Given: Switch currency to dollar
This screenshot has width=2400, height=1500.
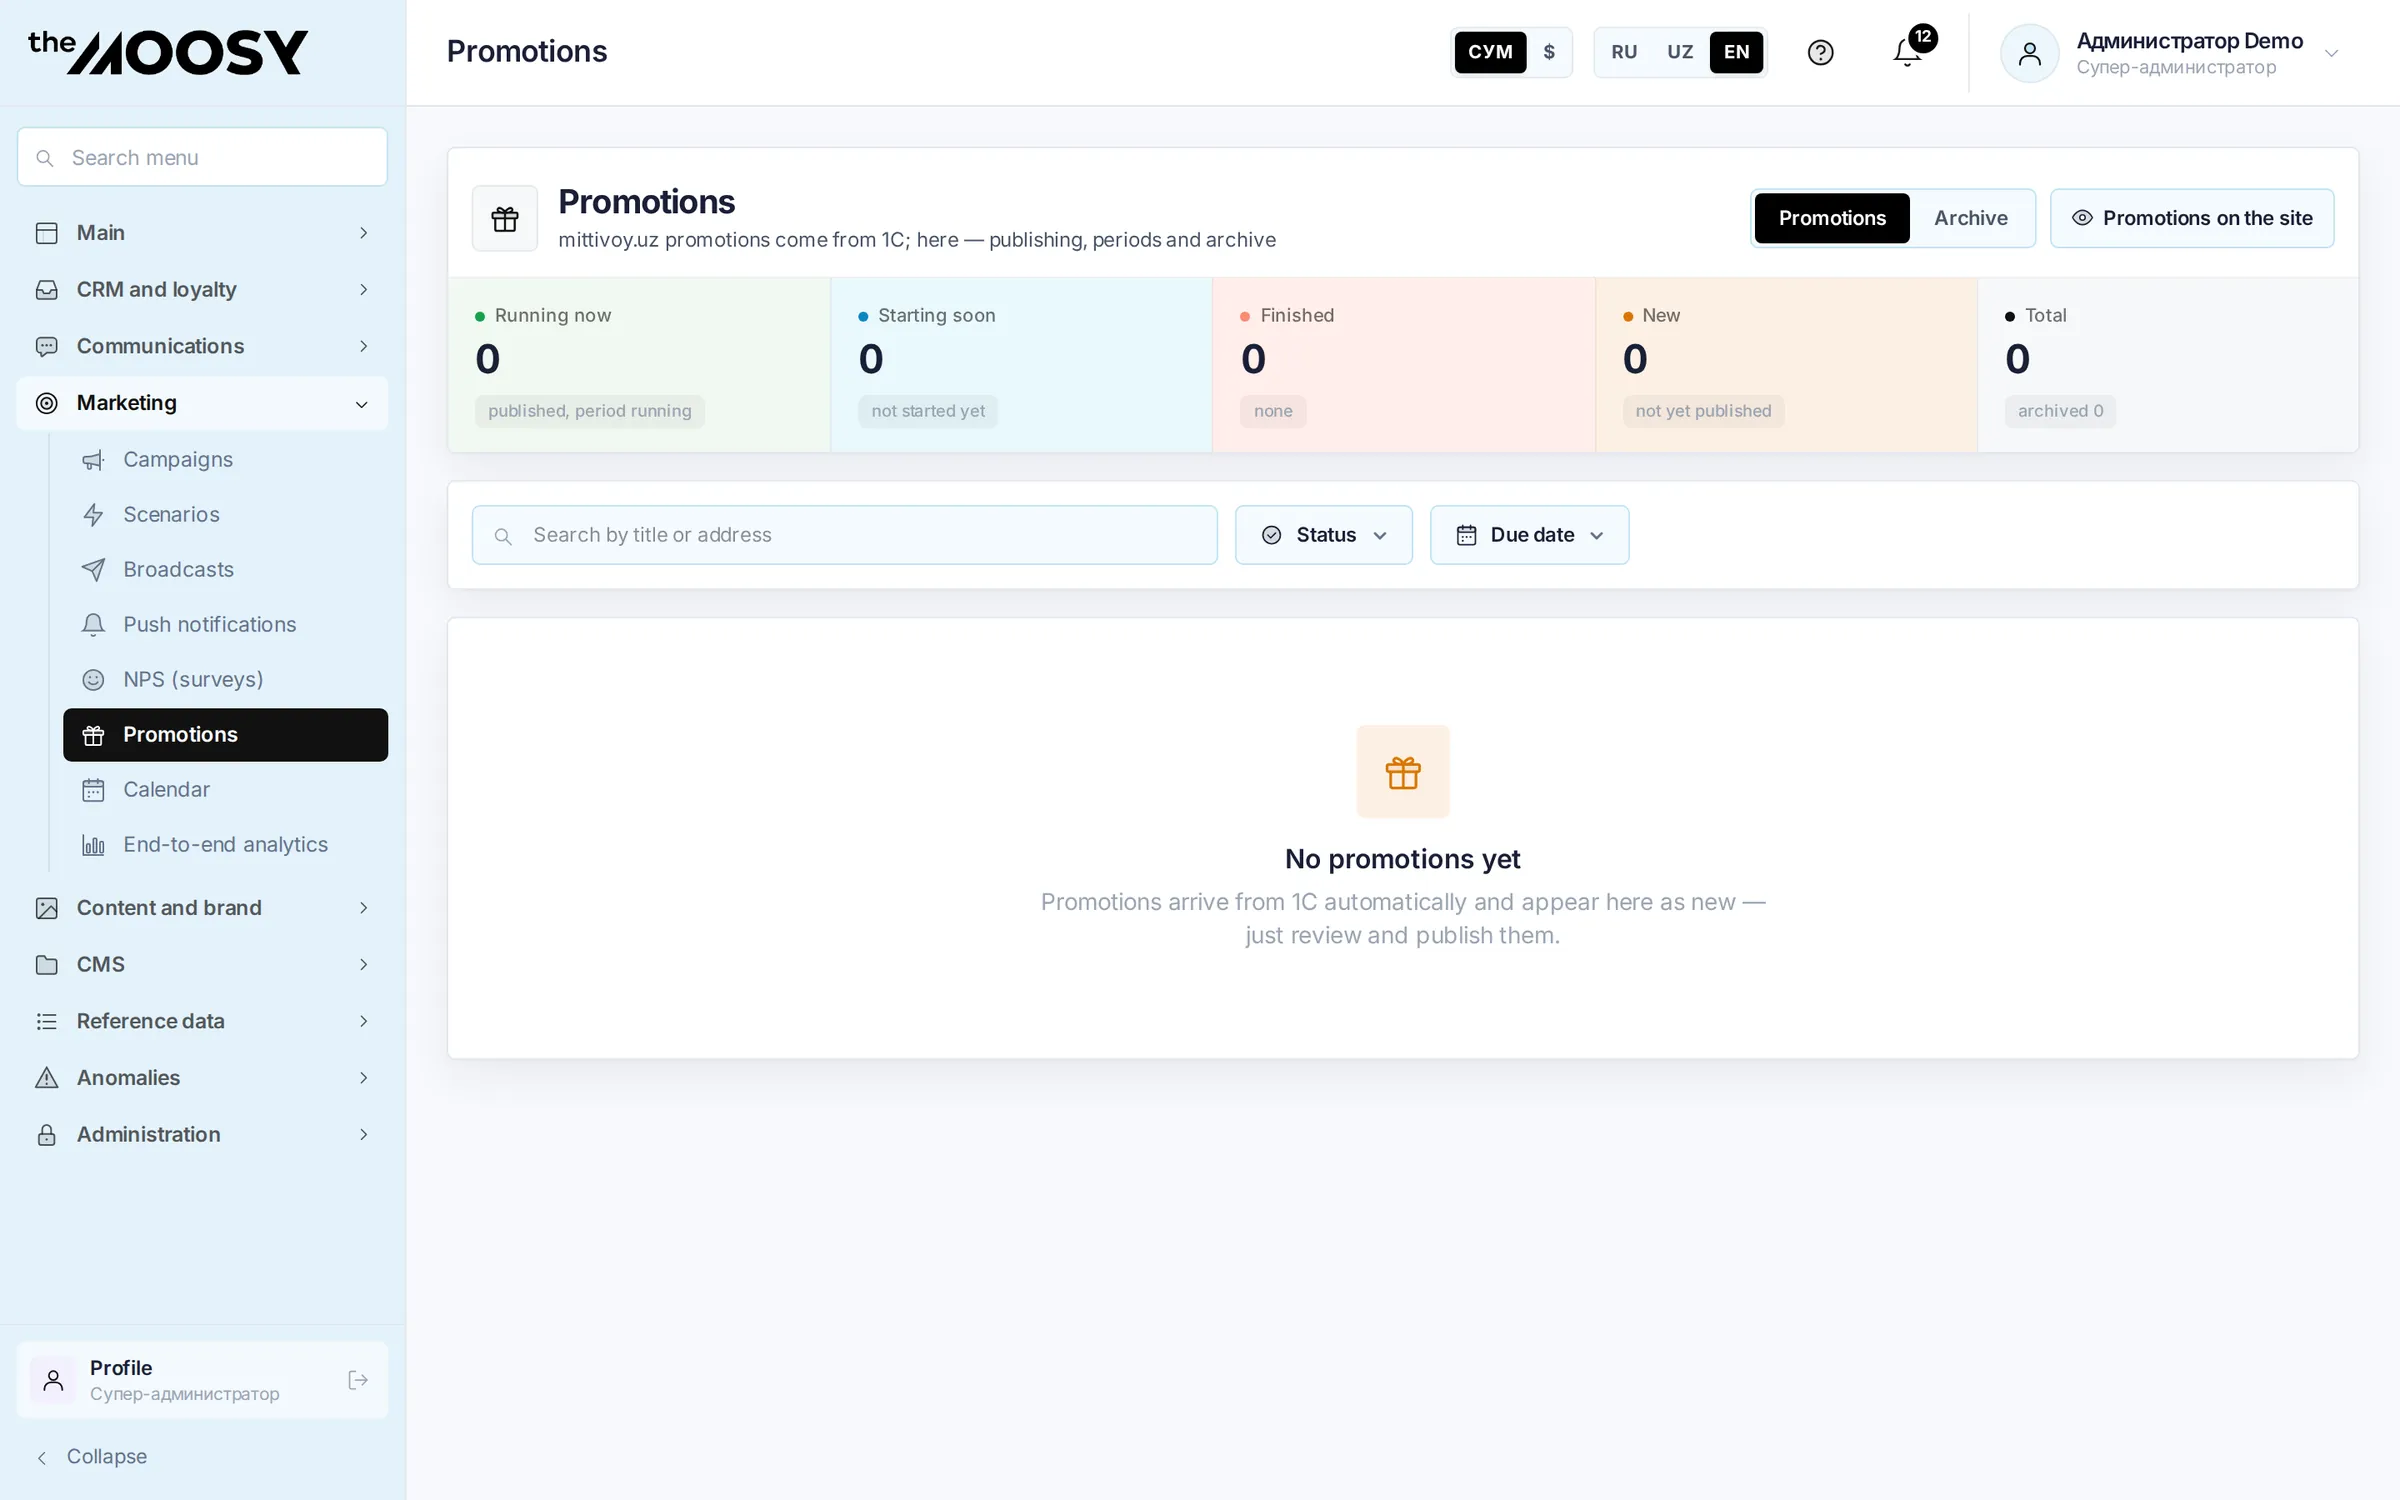Looking at the screenshot, I should point(1549,52).
